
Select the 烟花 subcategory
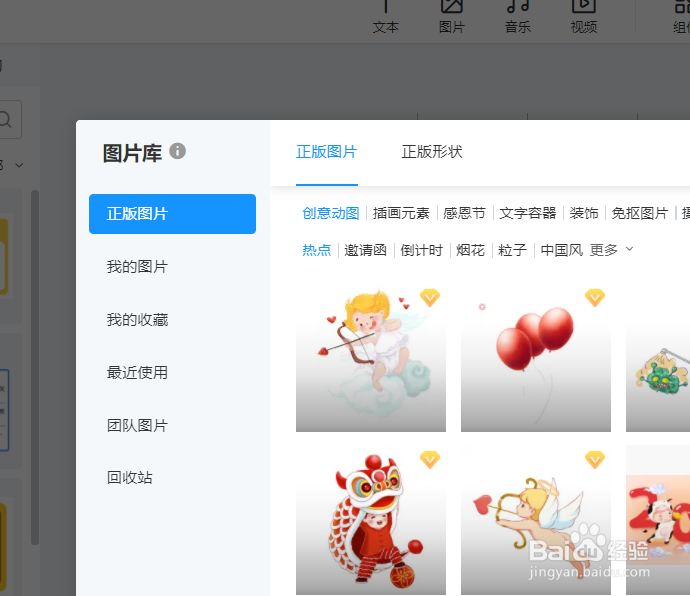470,250
